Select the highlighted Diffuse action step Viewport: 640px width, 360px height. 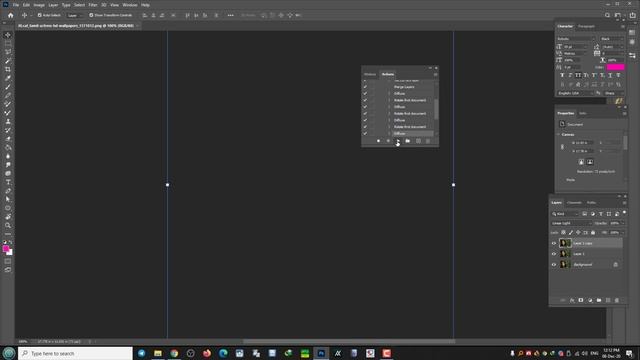click(x=412, y=133)
